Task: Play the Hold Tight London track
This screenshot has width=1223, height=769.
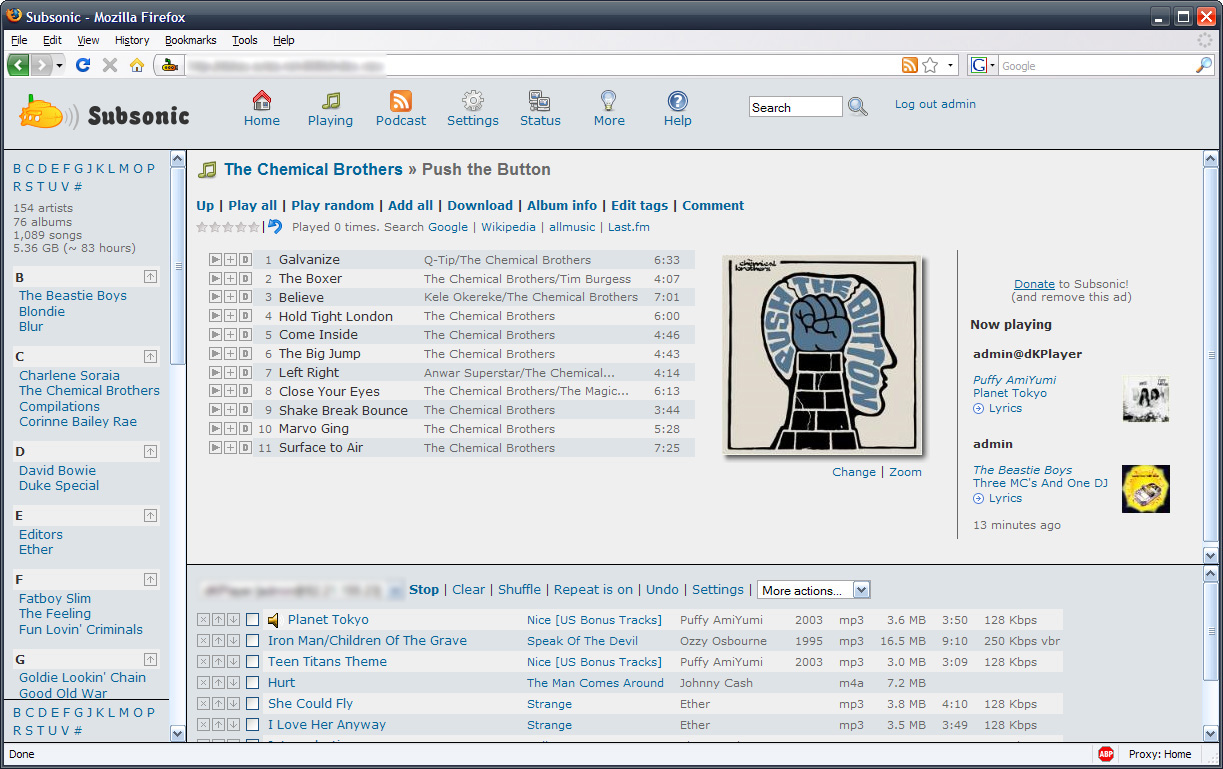Action: (x=215, y=316)
